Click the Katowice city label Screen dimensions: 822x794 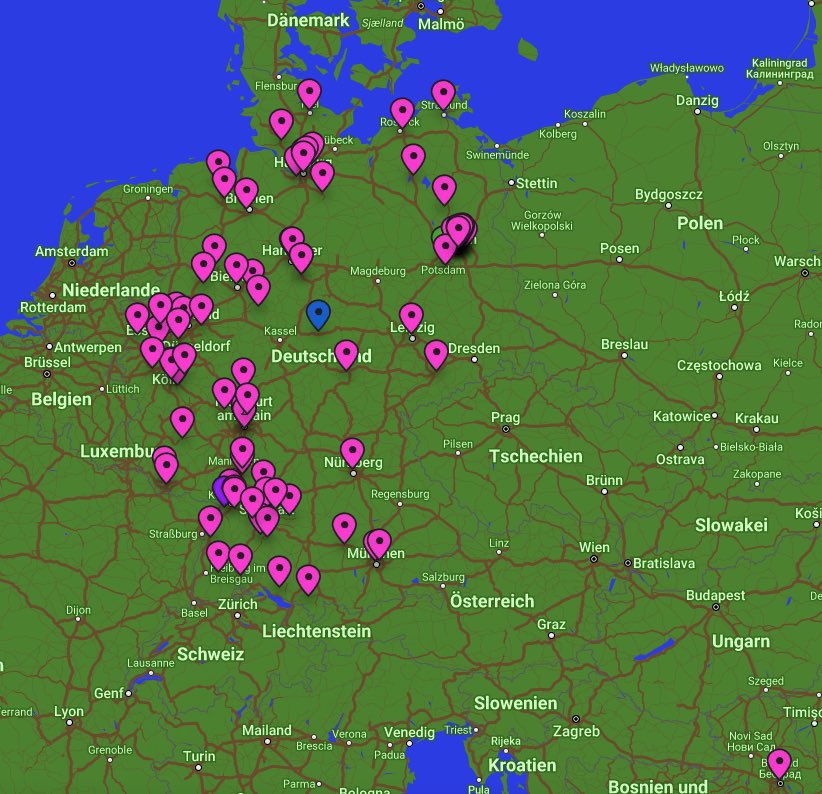(682, 416)
